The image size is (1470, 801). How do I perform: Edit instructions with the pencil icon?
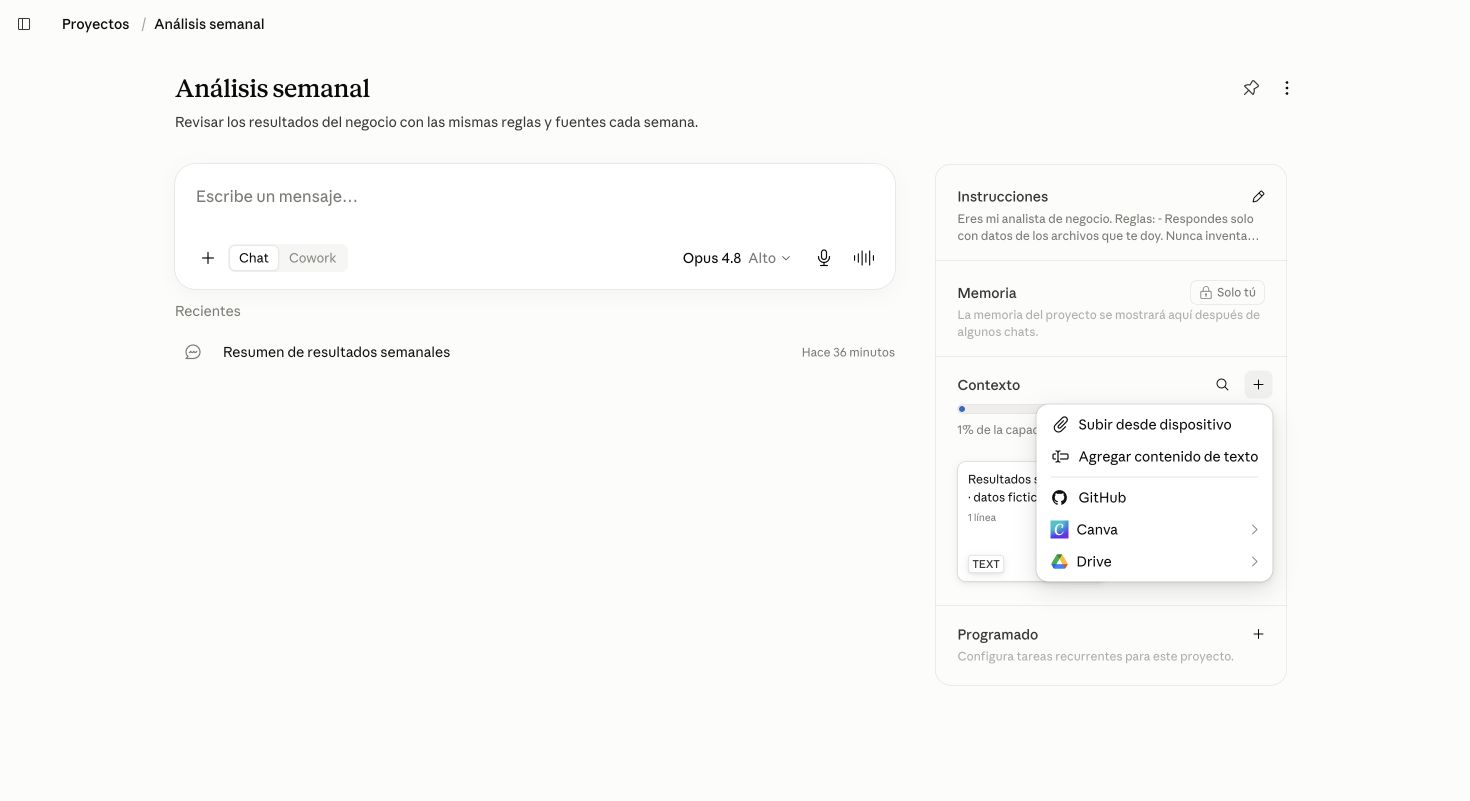1258,197
